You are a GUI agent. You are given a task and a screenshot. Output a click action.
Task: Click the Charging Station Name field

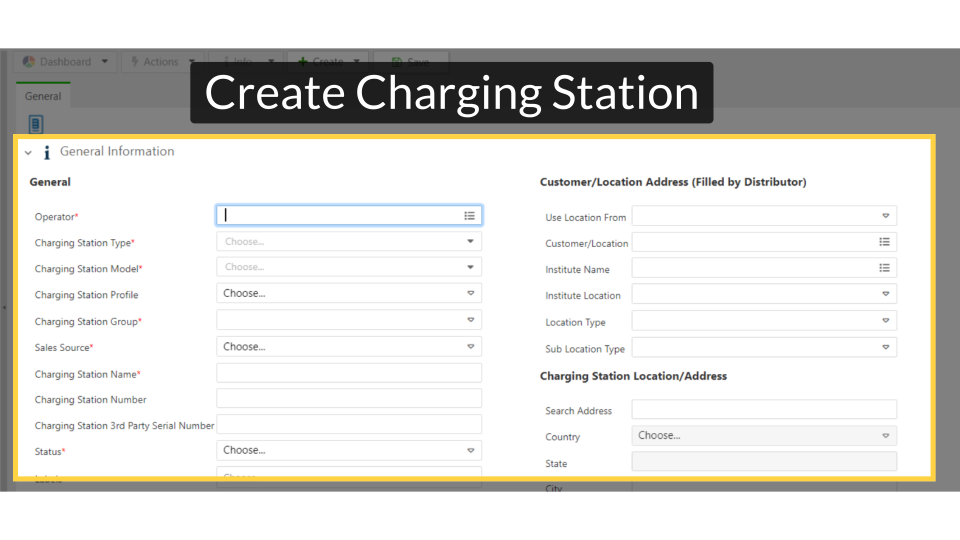click(349, 373)
